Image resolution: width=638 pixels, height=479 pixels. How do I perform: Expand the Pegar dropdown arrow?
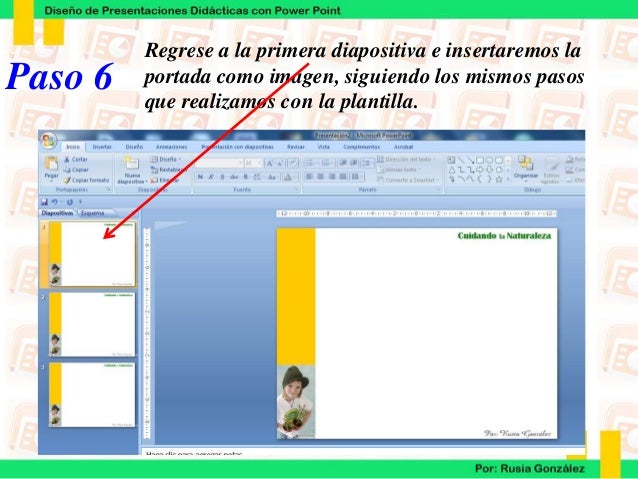click(51, 179)
